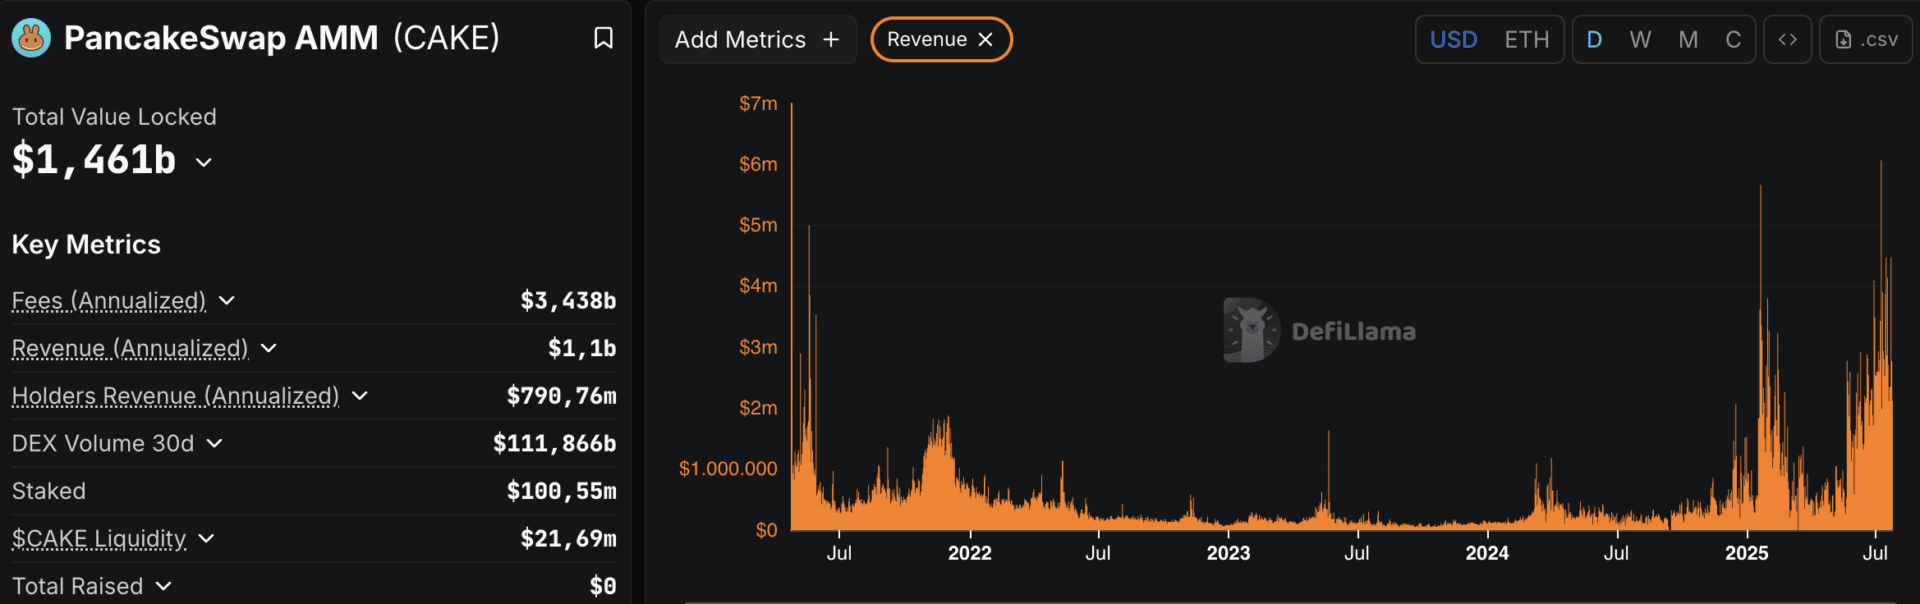Open the Add Metrics menu
Viewport: 1920px width, 604px height.
(758, 40)
